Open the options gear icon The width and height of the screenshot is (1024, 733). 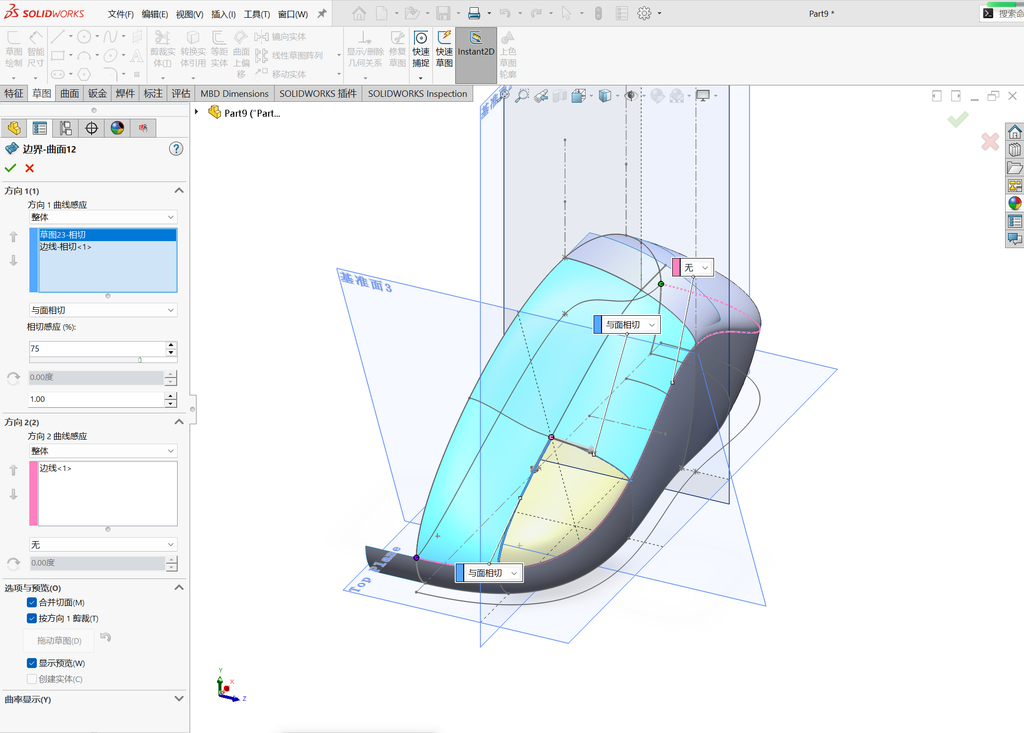click(644, 13)
